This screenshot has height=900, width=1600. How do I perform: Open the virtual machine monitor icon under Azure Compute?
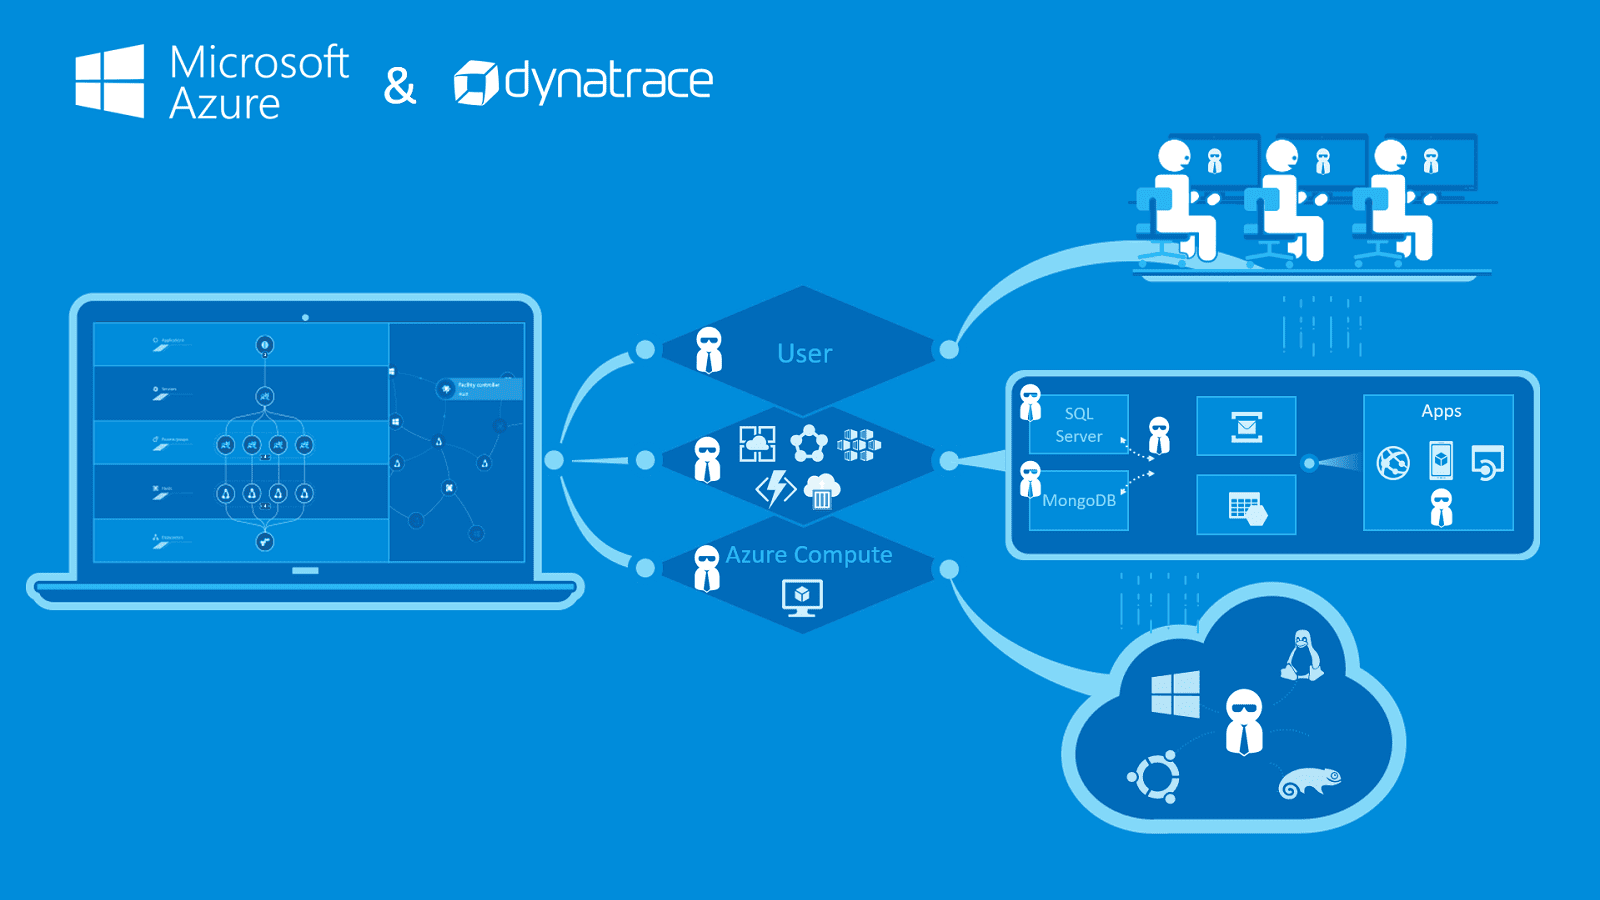tap(802, 598)
